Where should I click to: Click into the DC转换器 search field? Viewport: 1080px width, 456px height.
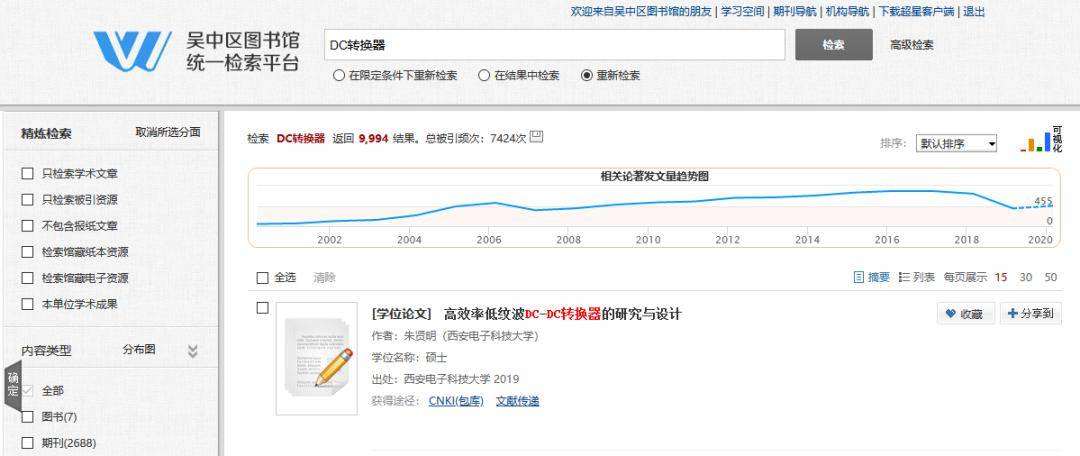554,45
